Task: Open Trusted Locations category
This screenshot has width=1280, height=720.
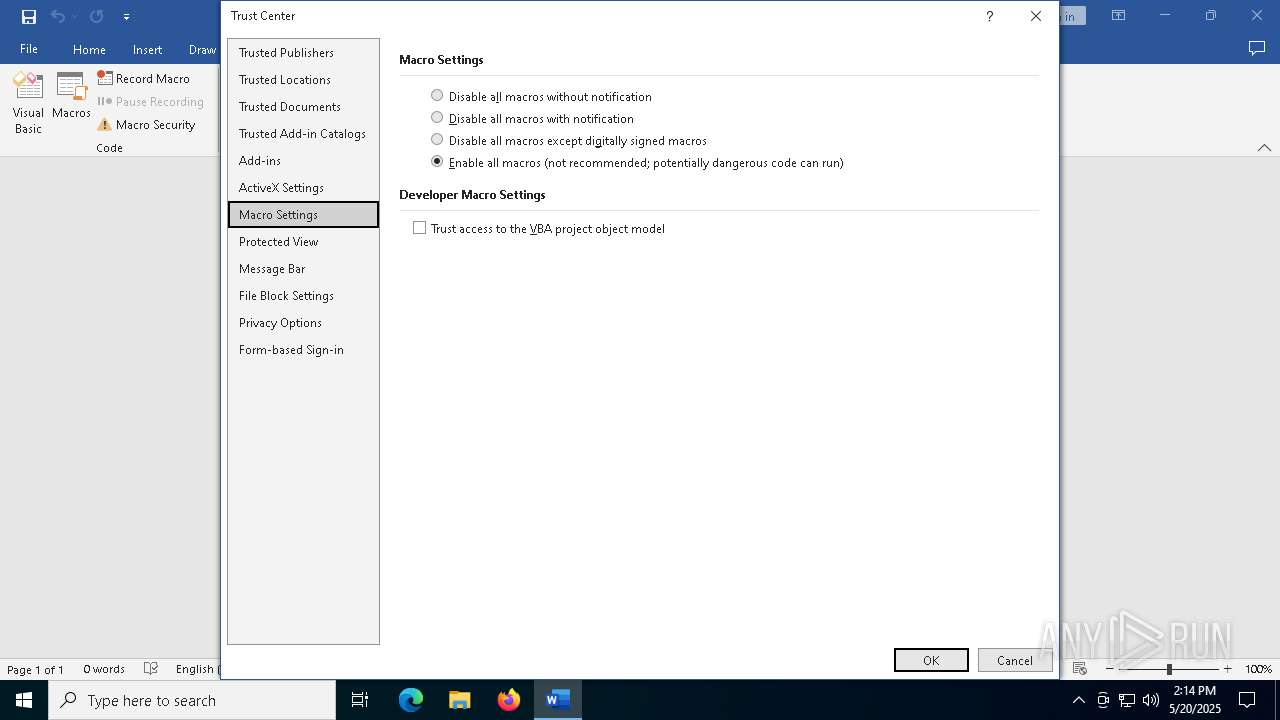Action: coord(303,80)
